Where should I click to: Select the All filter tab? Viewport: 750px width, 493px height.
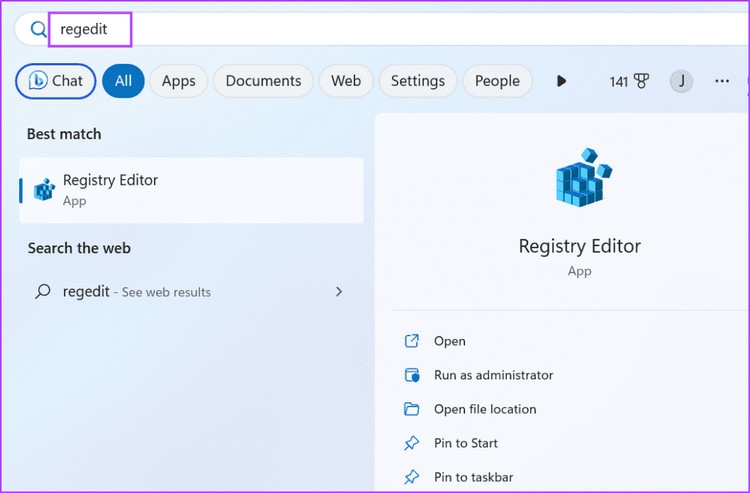click(123, 81)
